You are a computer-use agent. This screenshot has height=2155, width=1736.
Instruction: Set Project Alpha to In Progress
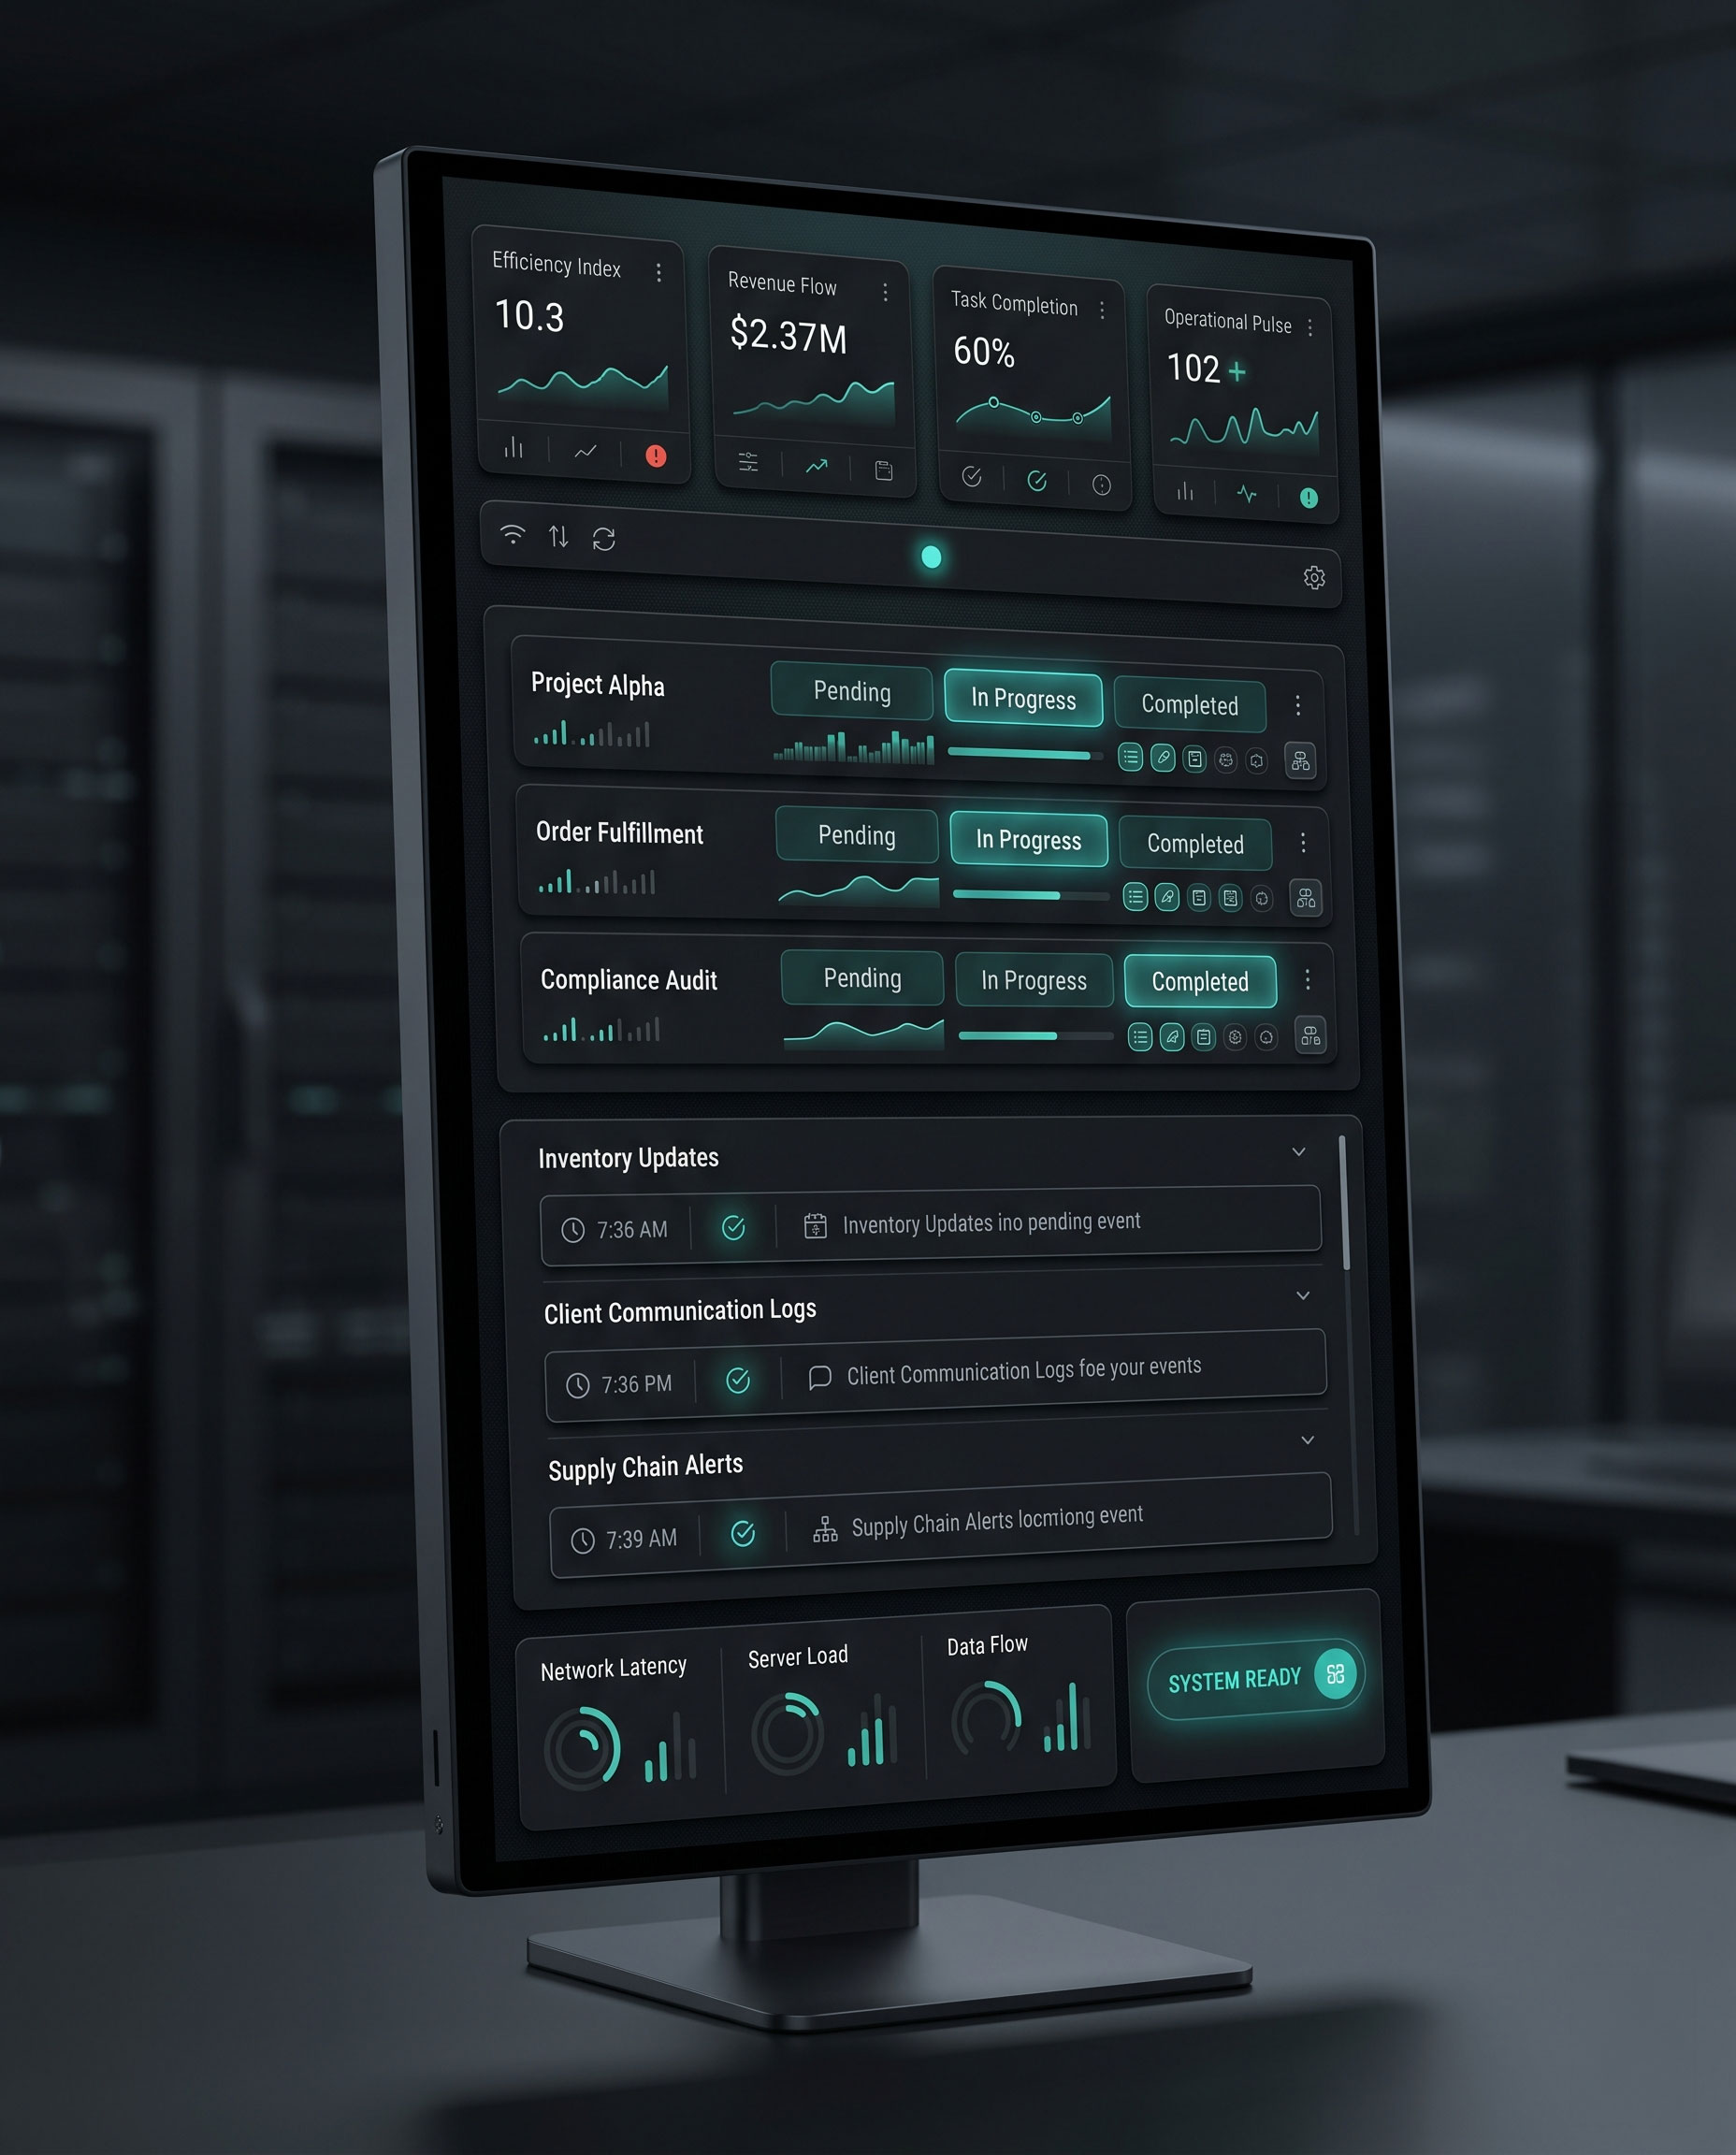click(1023, 698)
